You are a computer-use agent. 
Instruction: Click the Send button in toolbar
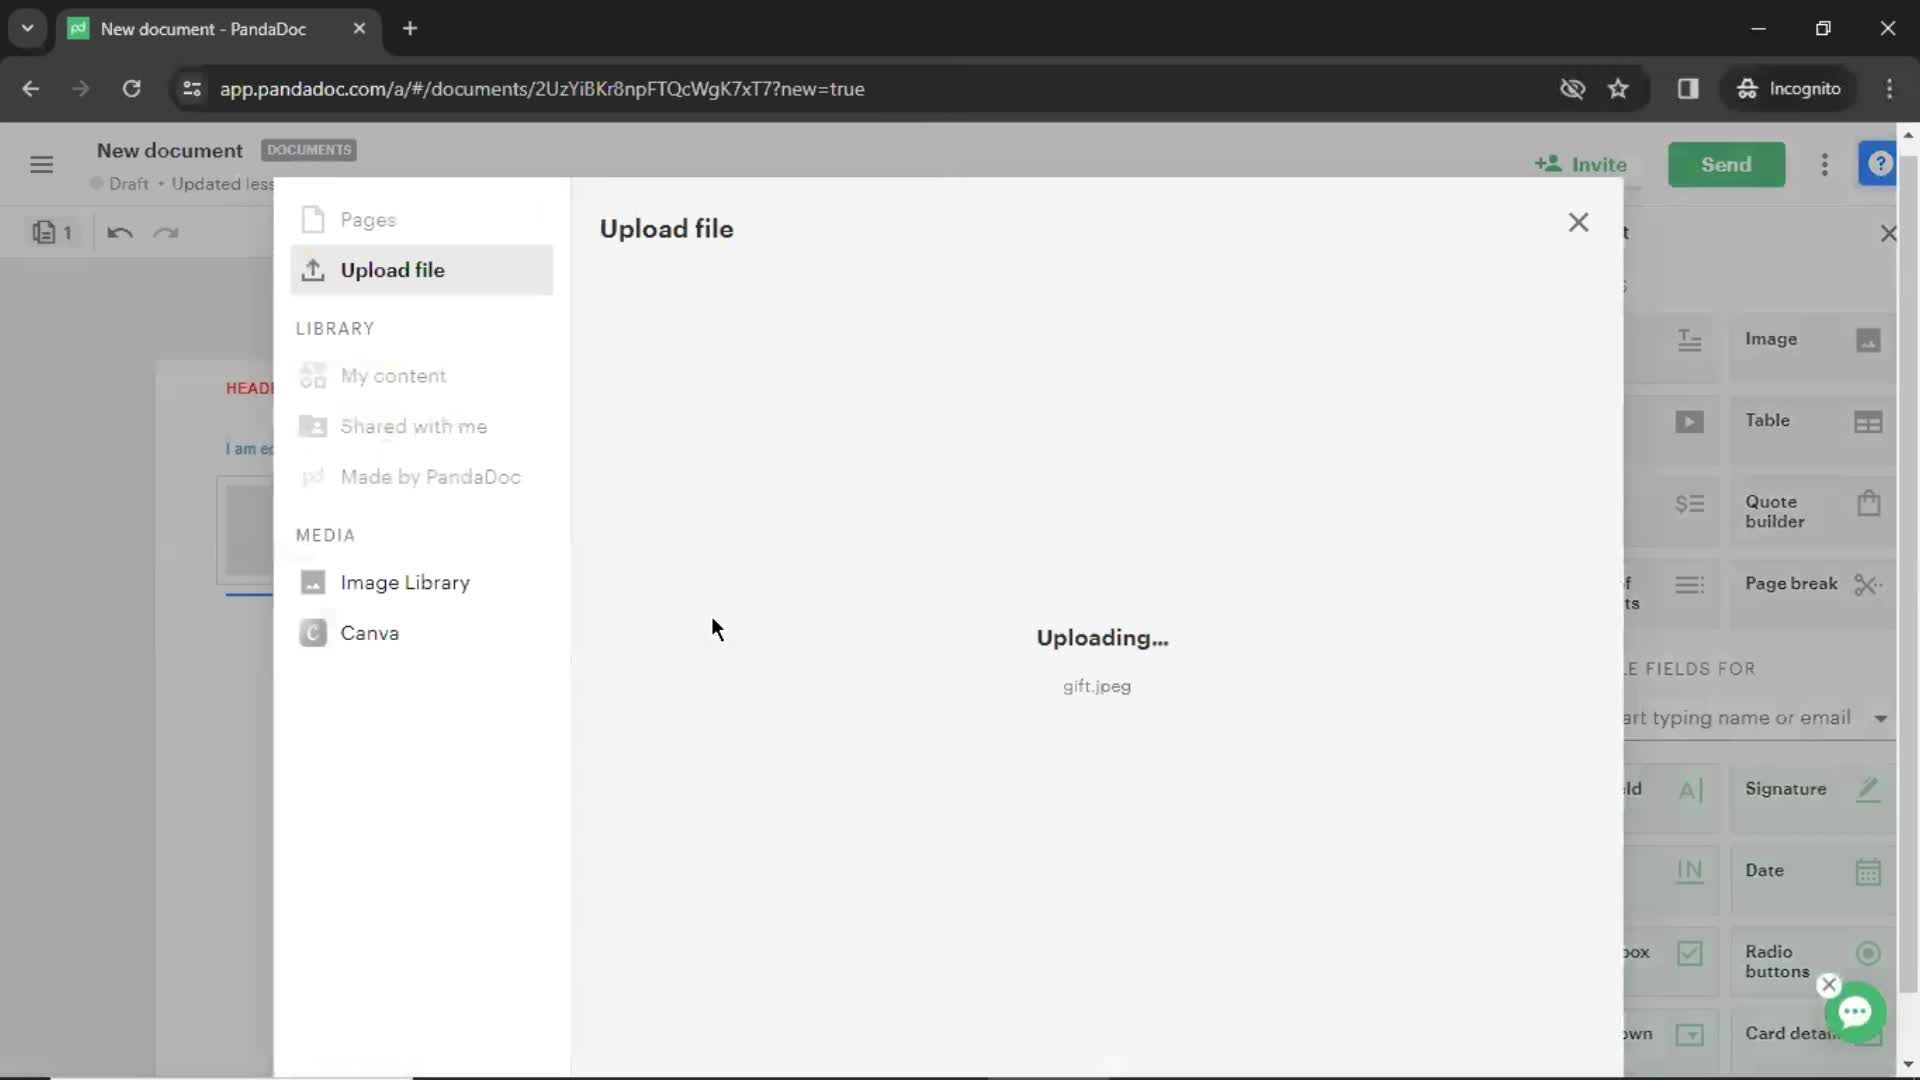pyautogui.click(x=1726, y=164)
